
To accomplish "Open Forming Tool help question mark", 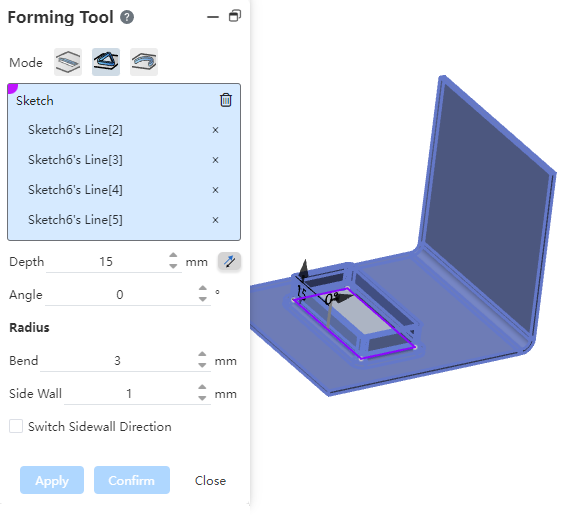I will pyautogui.click(x=127, y=17).
